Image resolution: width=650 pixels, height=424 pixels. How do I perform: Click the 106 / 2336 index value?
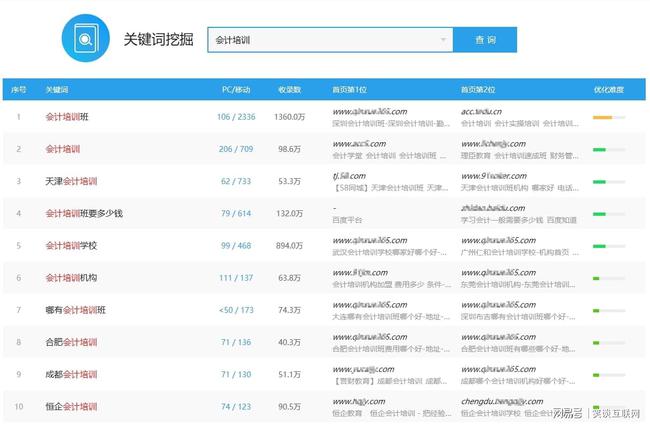(236, 117)
